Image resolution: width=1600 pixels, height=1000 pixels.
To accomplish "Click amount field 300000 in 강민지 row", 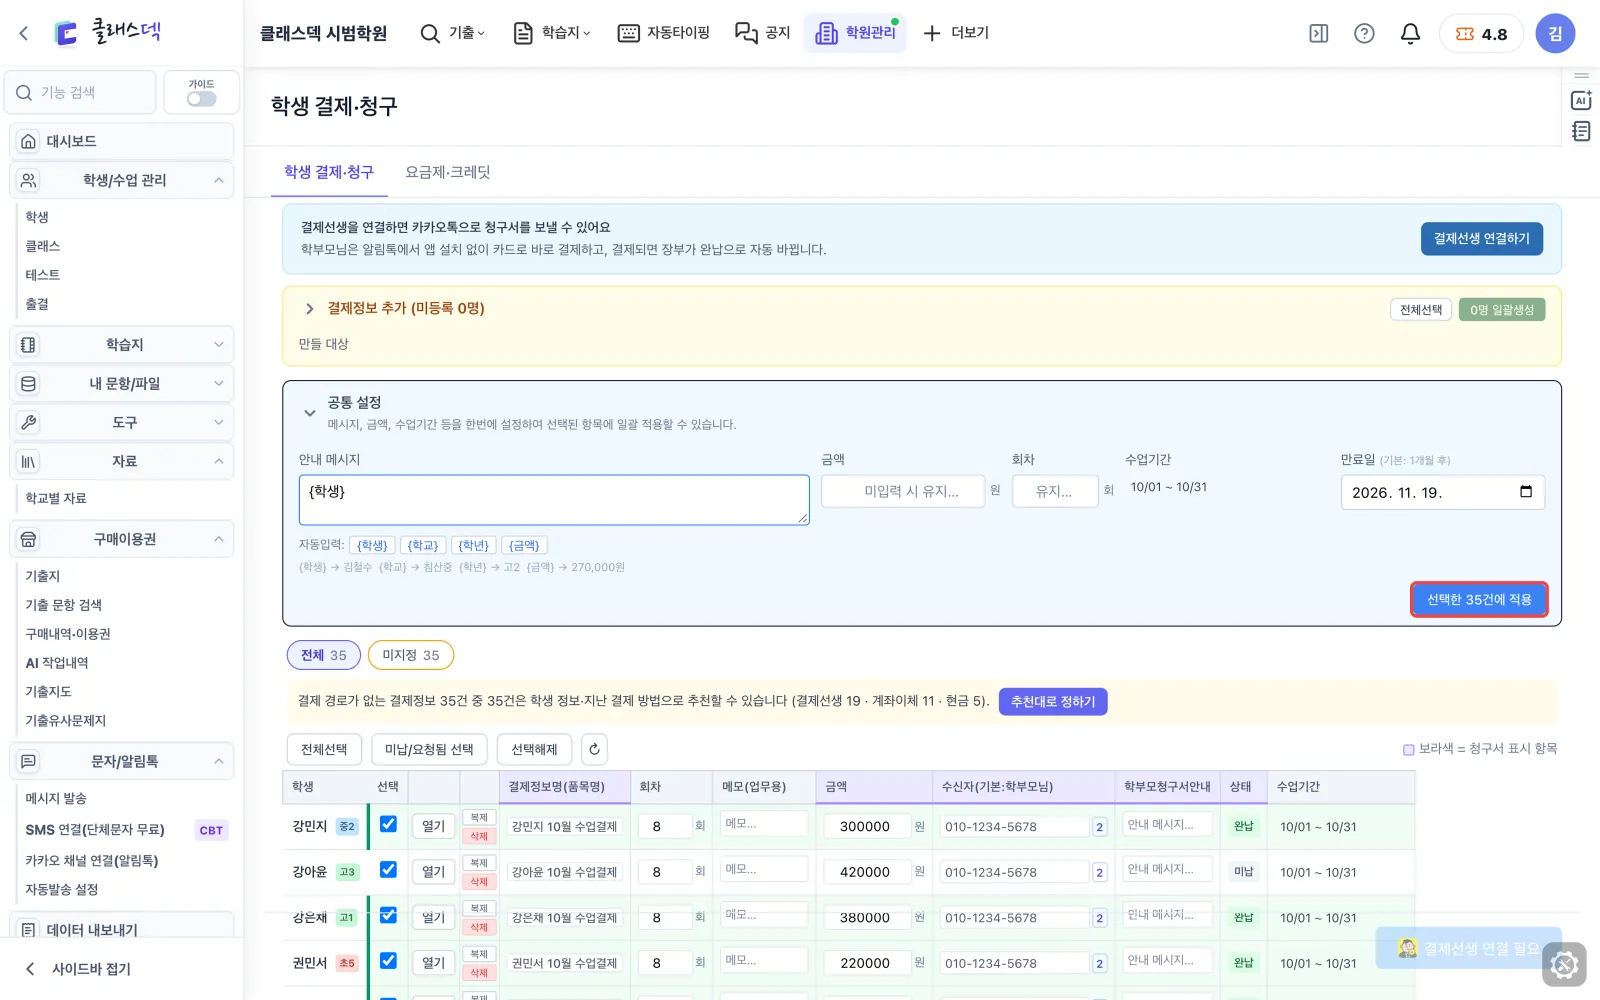I will pos(866,827).
